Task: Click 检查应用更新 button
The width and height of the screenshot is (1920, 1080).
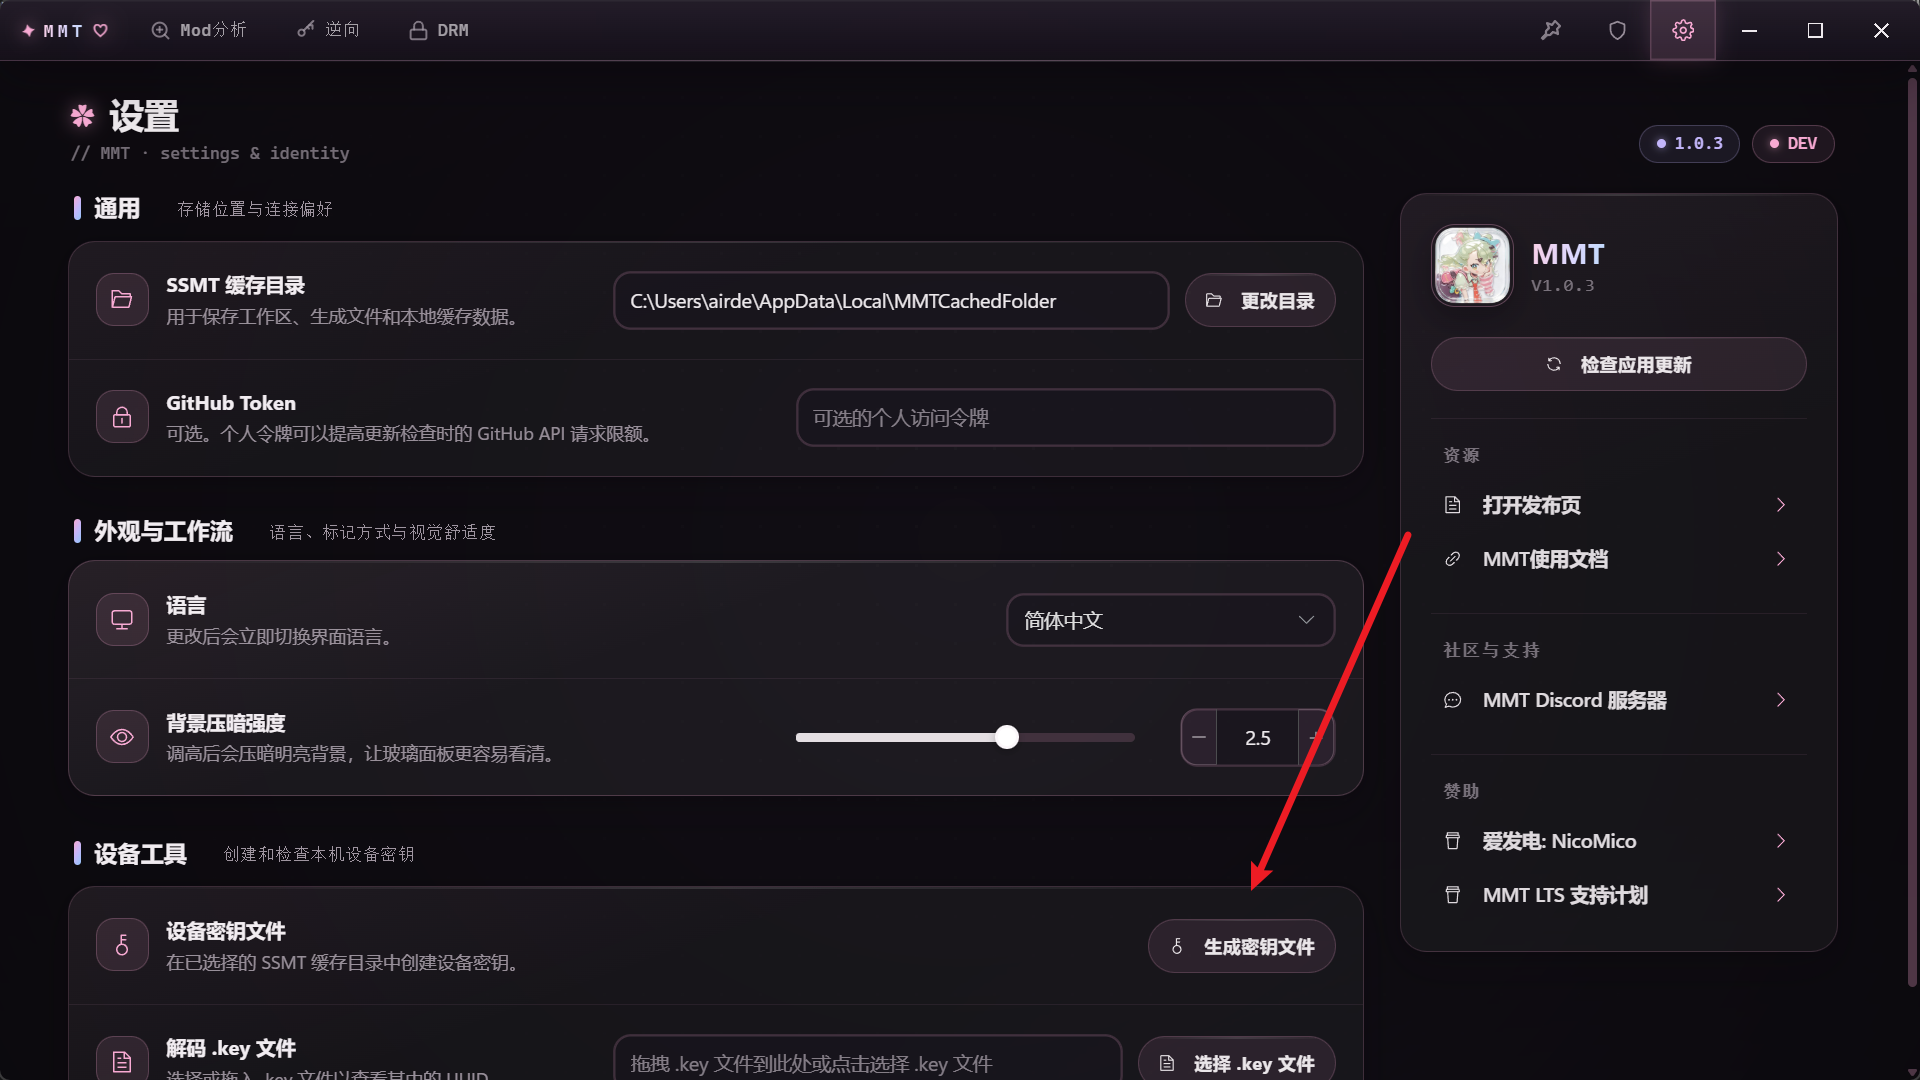Action: pyautogui.click(x=1618, y=364)
